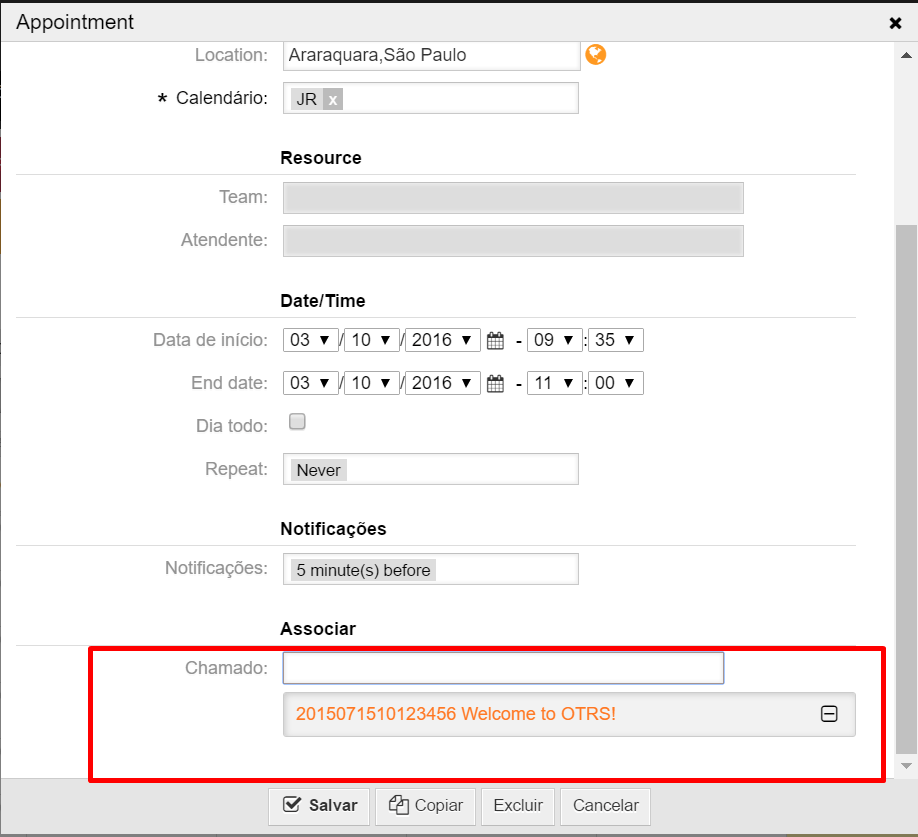
Task: Open the Repeat Never selector
Action: (430, 469)
